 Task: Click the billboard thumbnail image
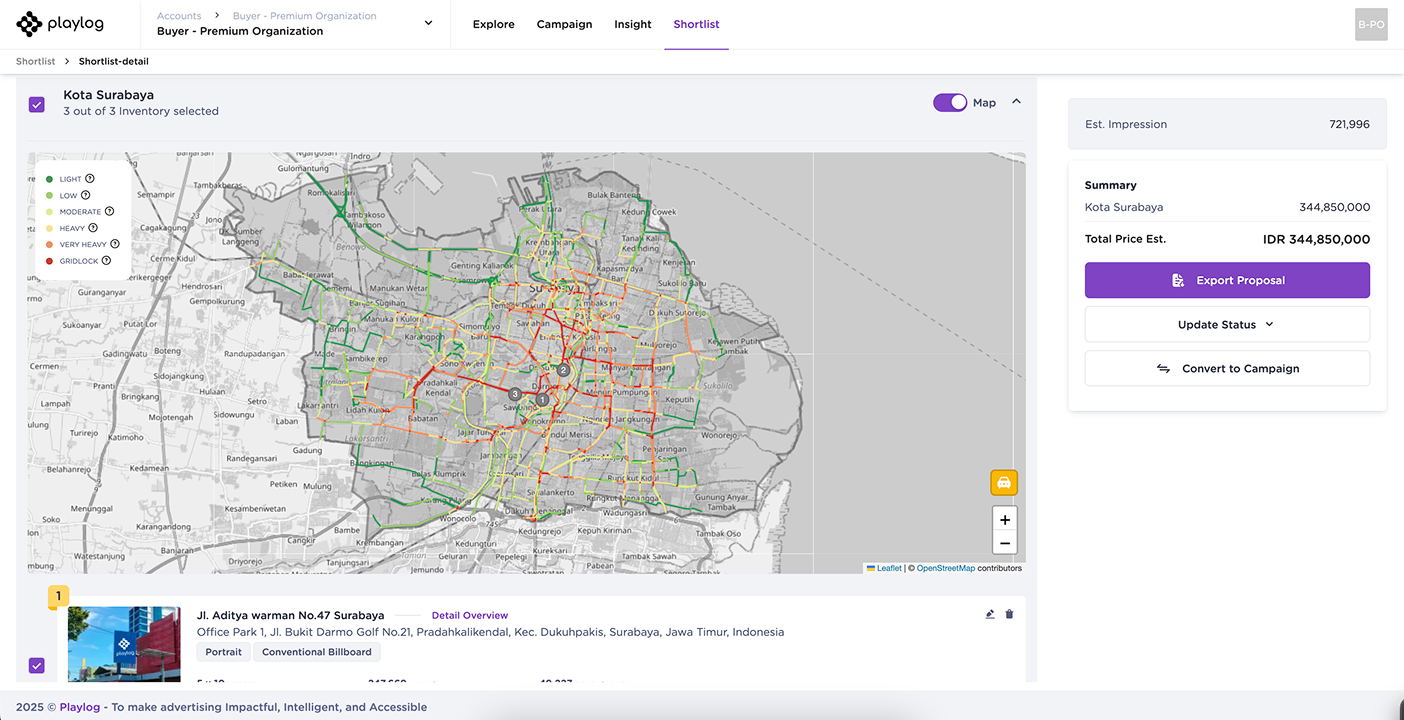point(124,645)
